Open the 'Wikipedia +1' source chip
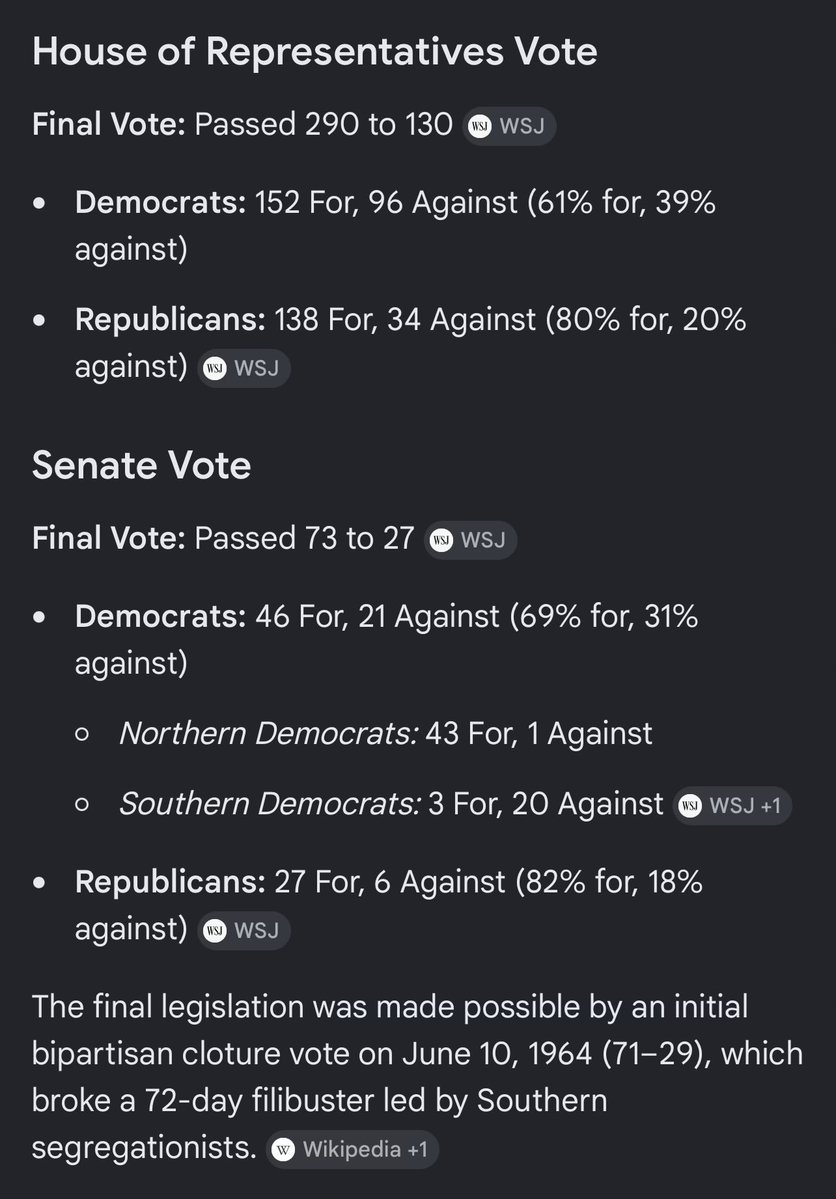 click(x=353, y=1149)
